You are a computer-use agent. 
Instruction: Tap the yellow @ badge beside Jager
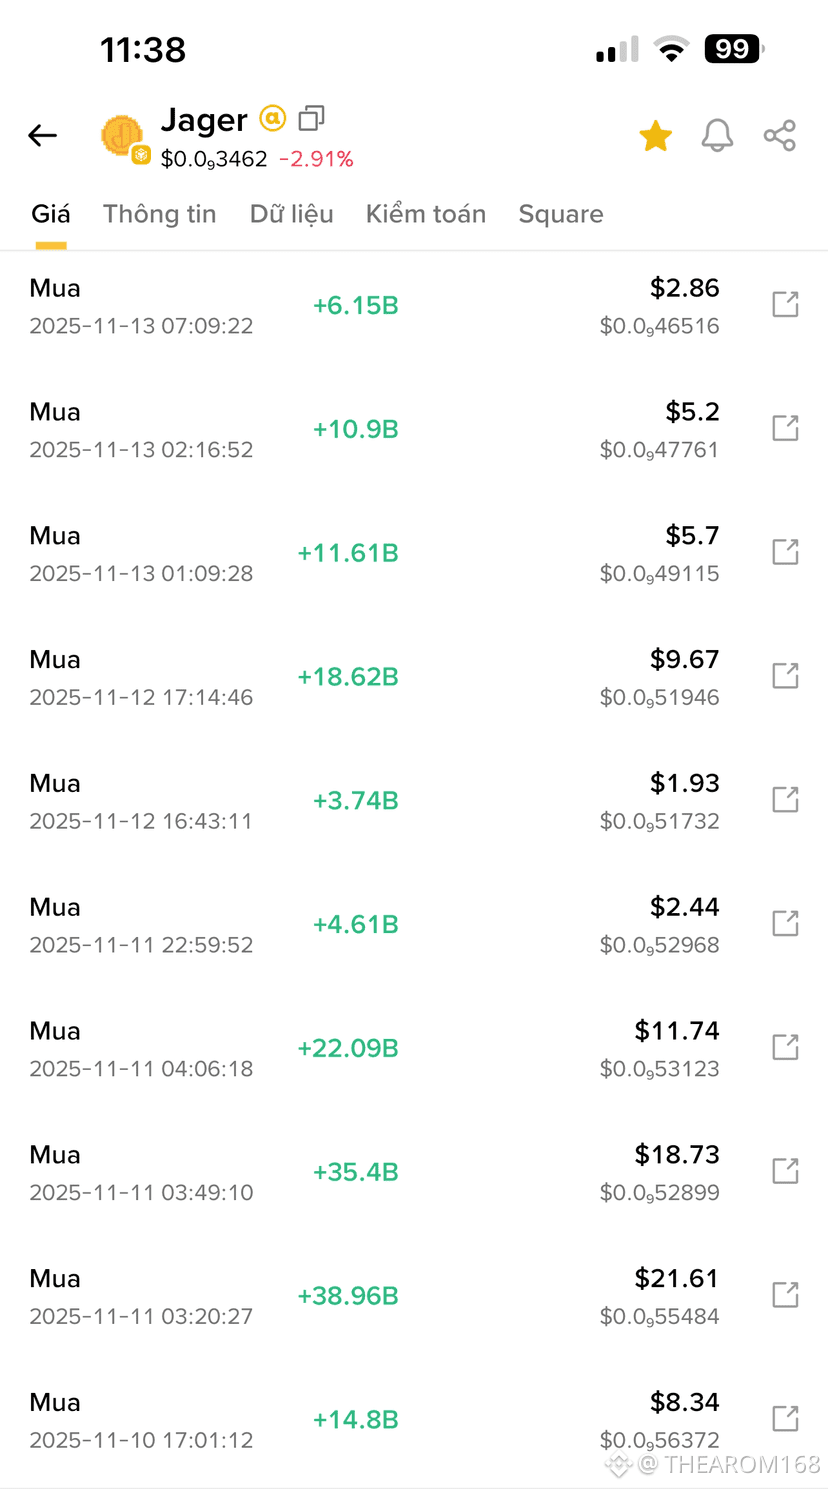(273, 119)
